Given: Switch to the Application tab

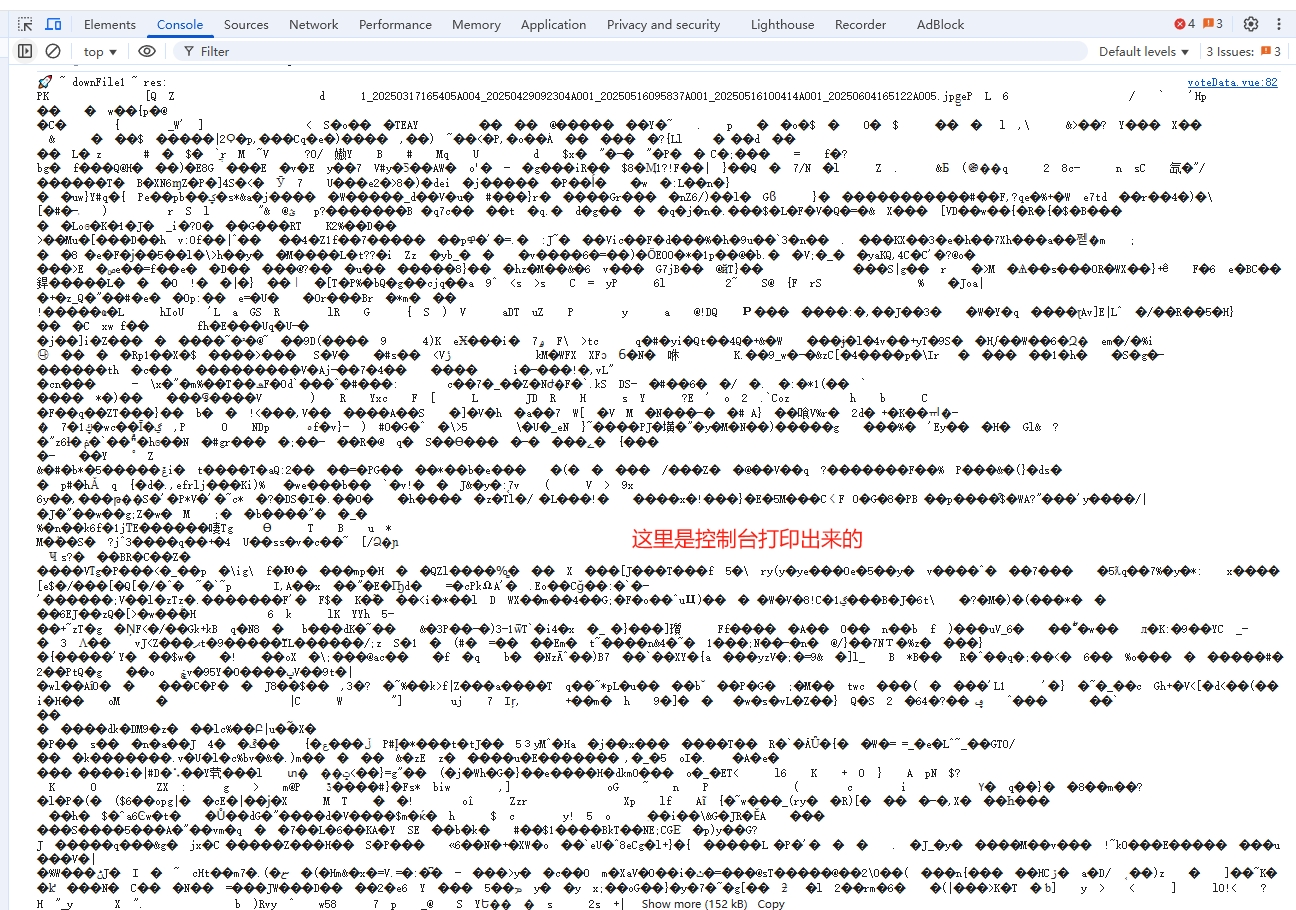Looking at the screenshot, I should point(554,24).
